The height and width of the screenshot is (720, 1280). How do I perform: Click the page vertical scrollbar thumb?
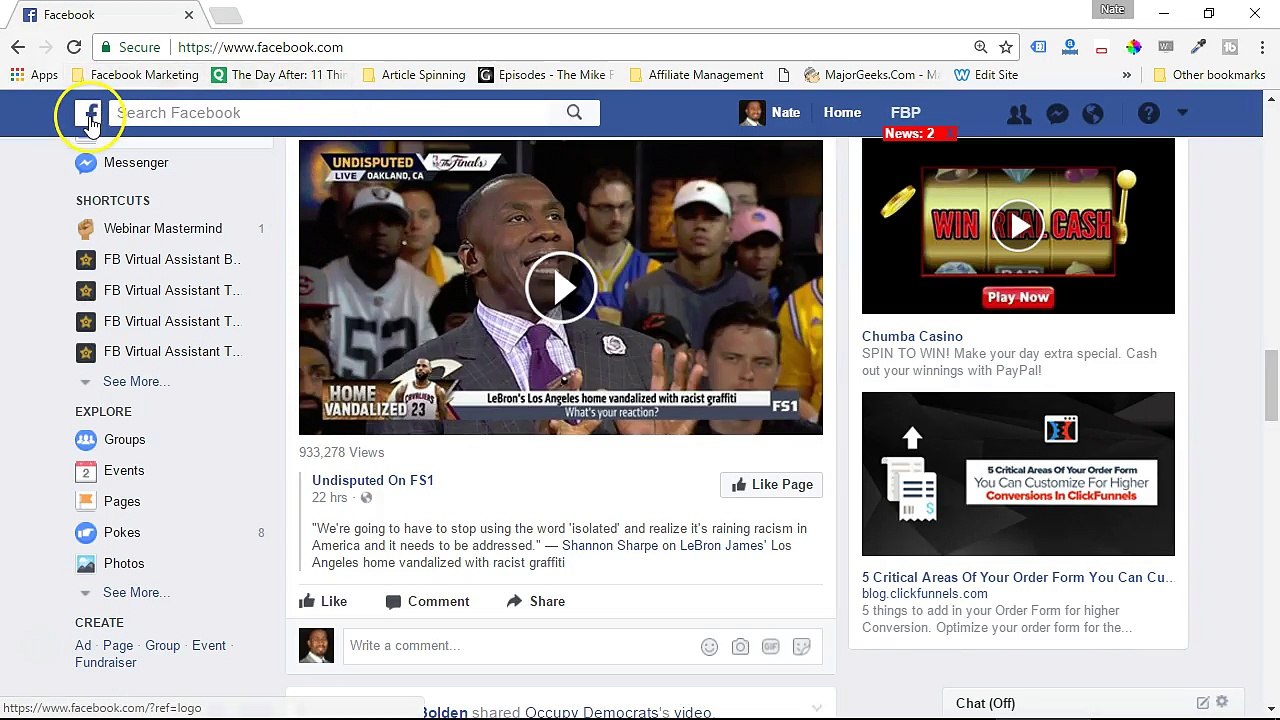tap(1271, 386)
